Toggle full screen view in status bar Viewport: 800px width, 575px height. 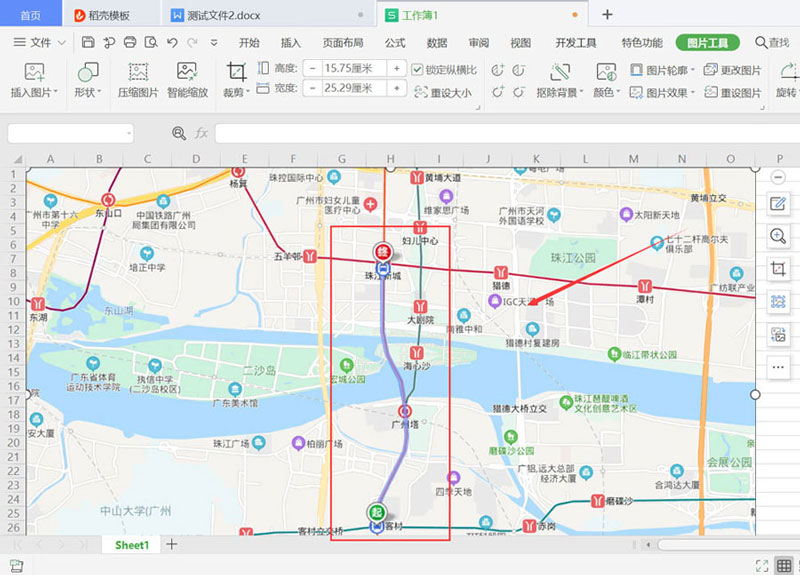pos(762,566)
